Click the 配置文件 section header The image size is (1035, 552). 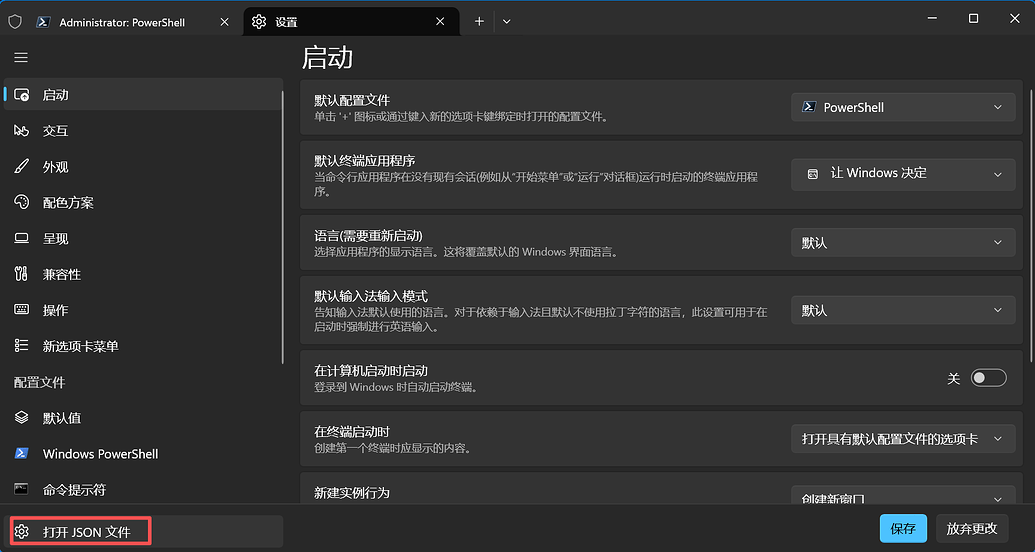click(40, 382)
